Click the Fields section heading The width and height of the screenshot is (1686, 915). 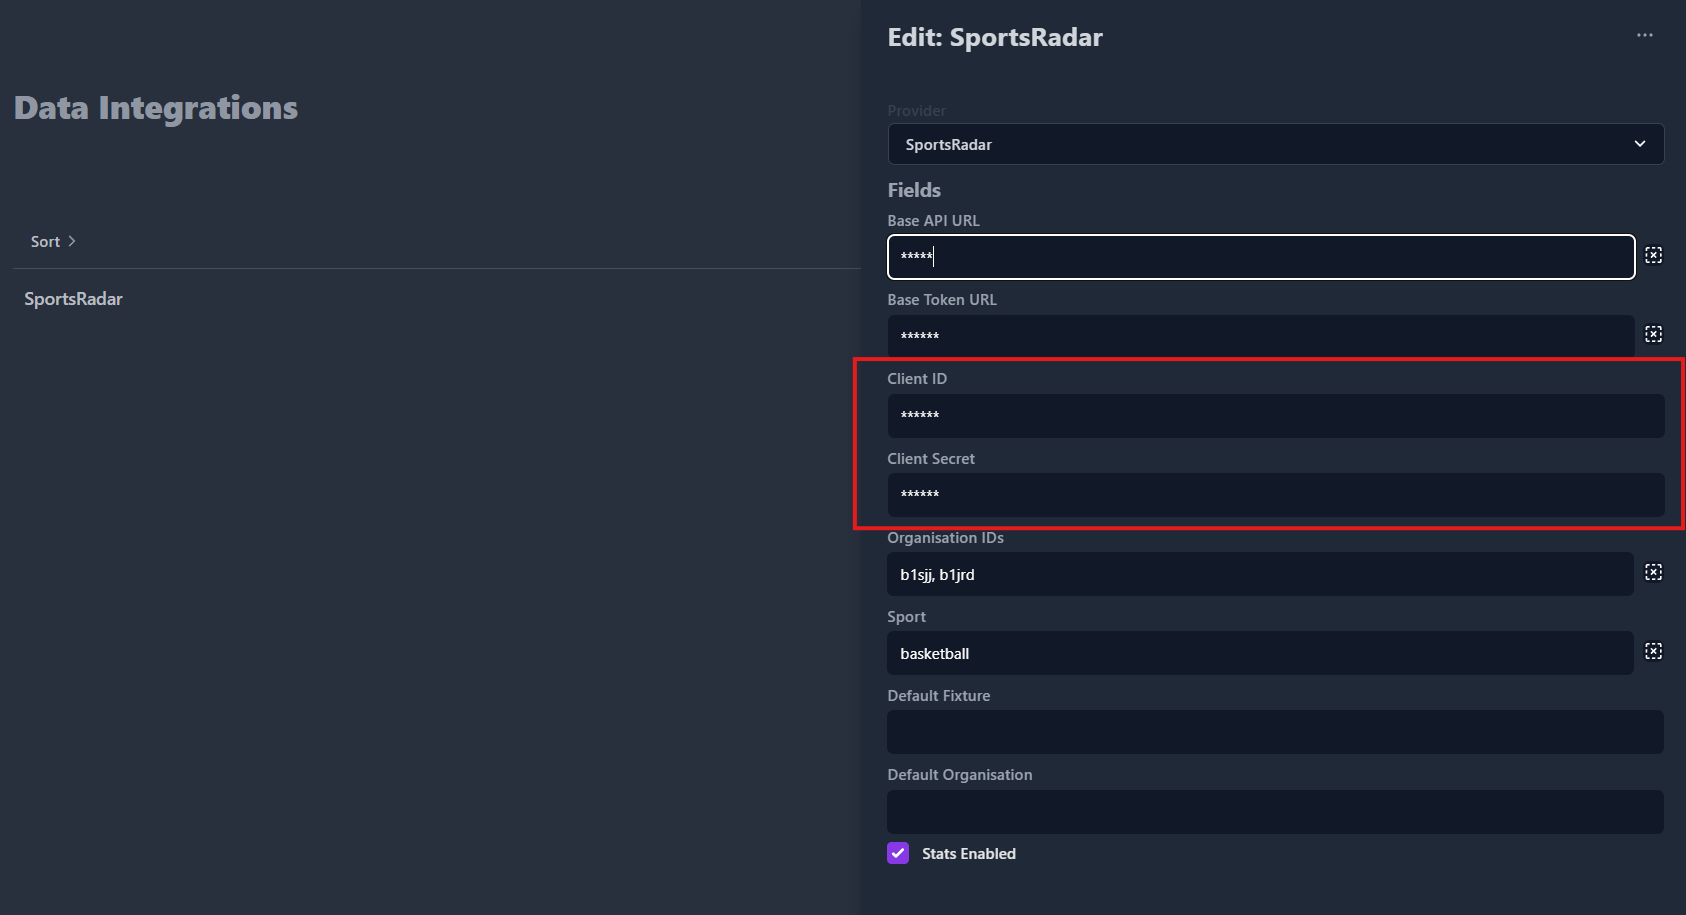(914, 190)
